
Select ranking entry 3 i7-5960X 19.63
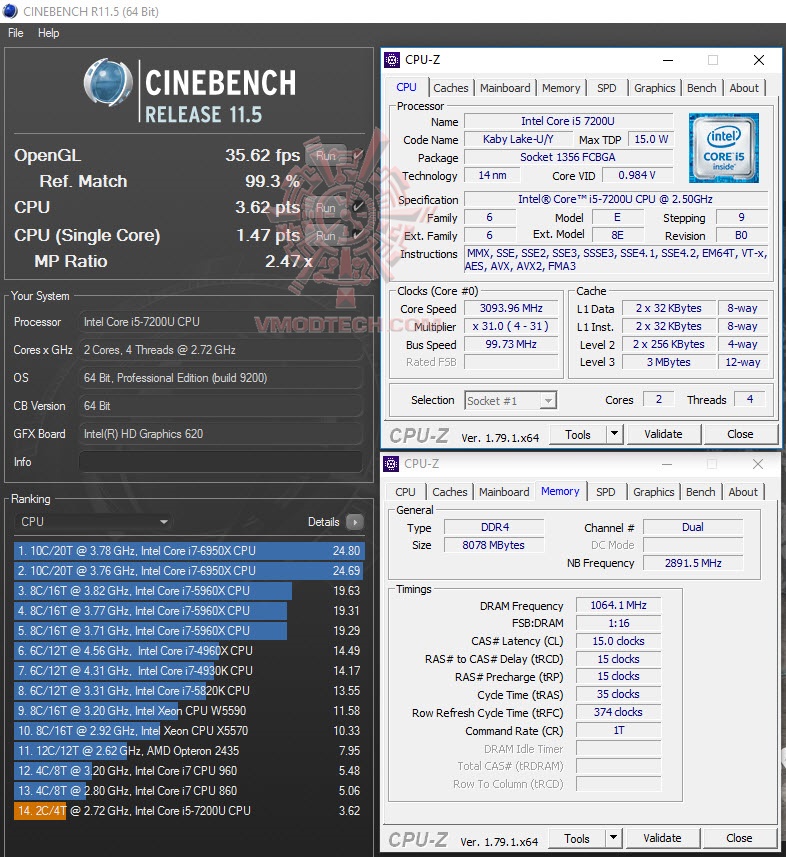click(x=189, y=591)
